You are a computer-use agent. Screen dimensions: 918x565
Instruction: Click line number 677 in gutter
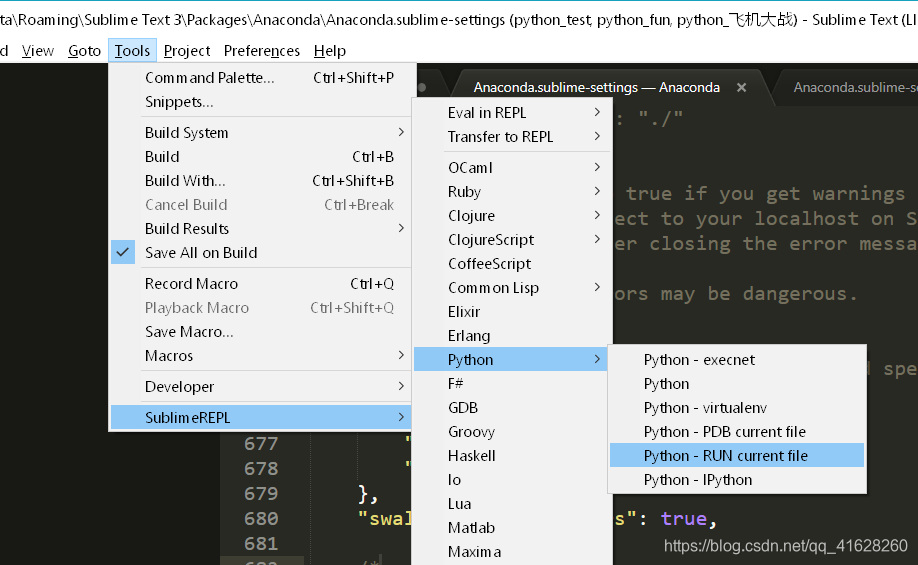tap(261, 444)
